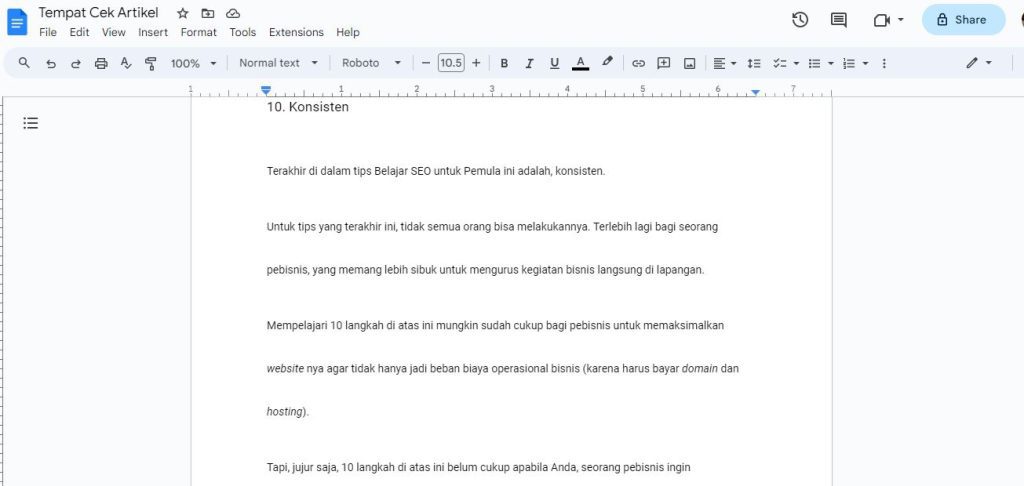
Task: Open the File menu
Action: coord(48,32)
